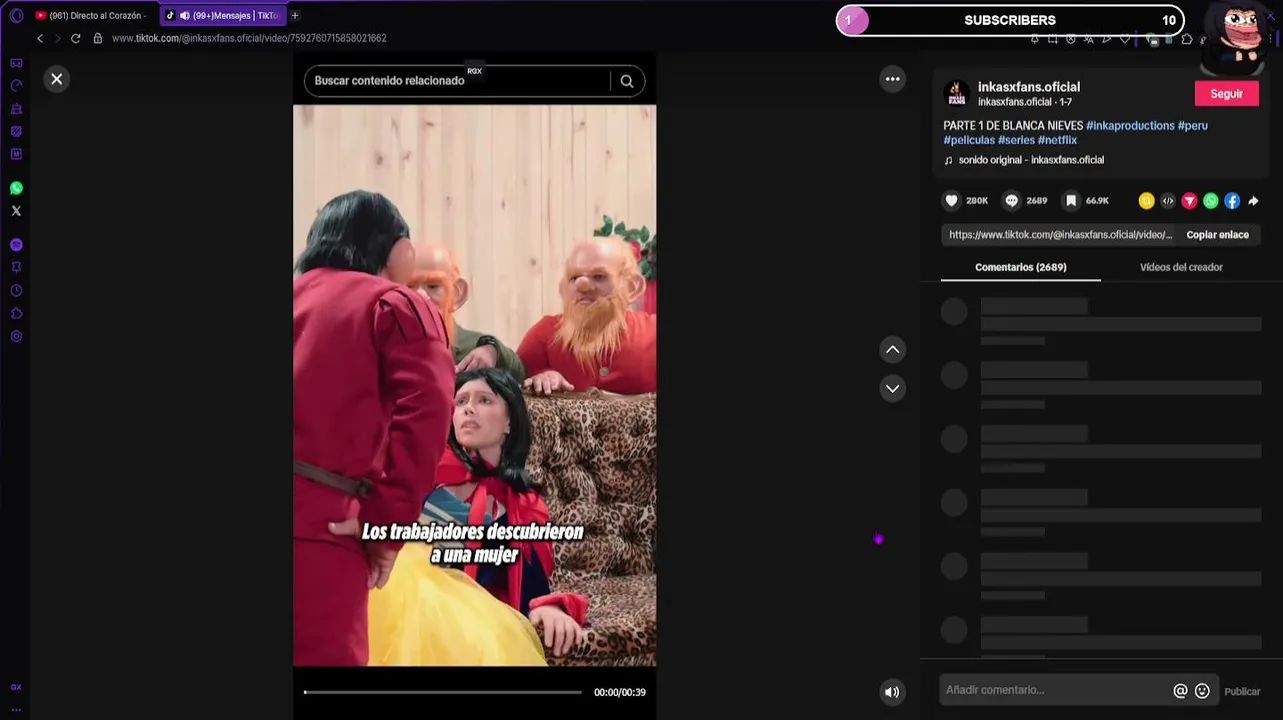Open the purple music player icon in sidebar
Viewport: 1283px width, 720px height.
pos(16,245)
